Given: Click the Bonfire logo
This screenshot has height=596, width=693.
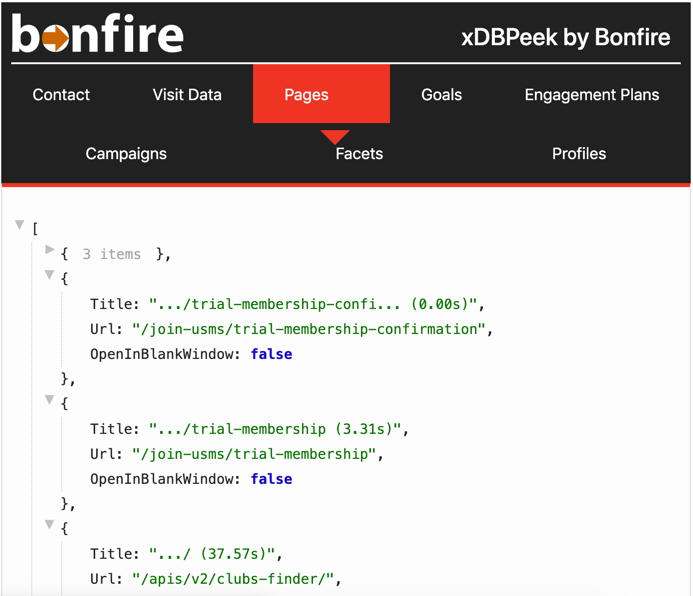Looking at the screenshot, I should pos(97,33).
